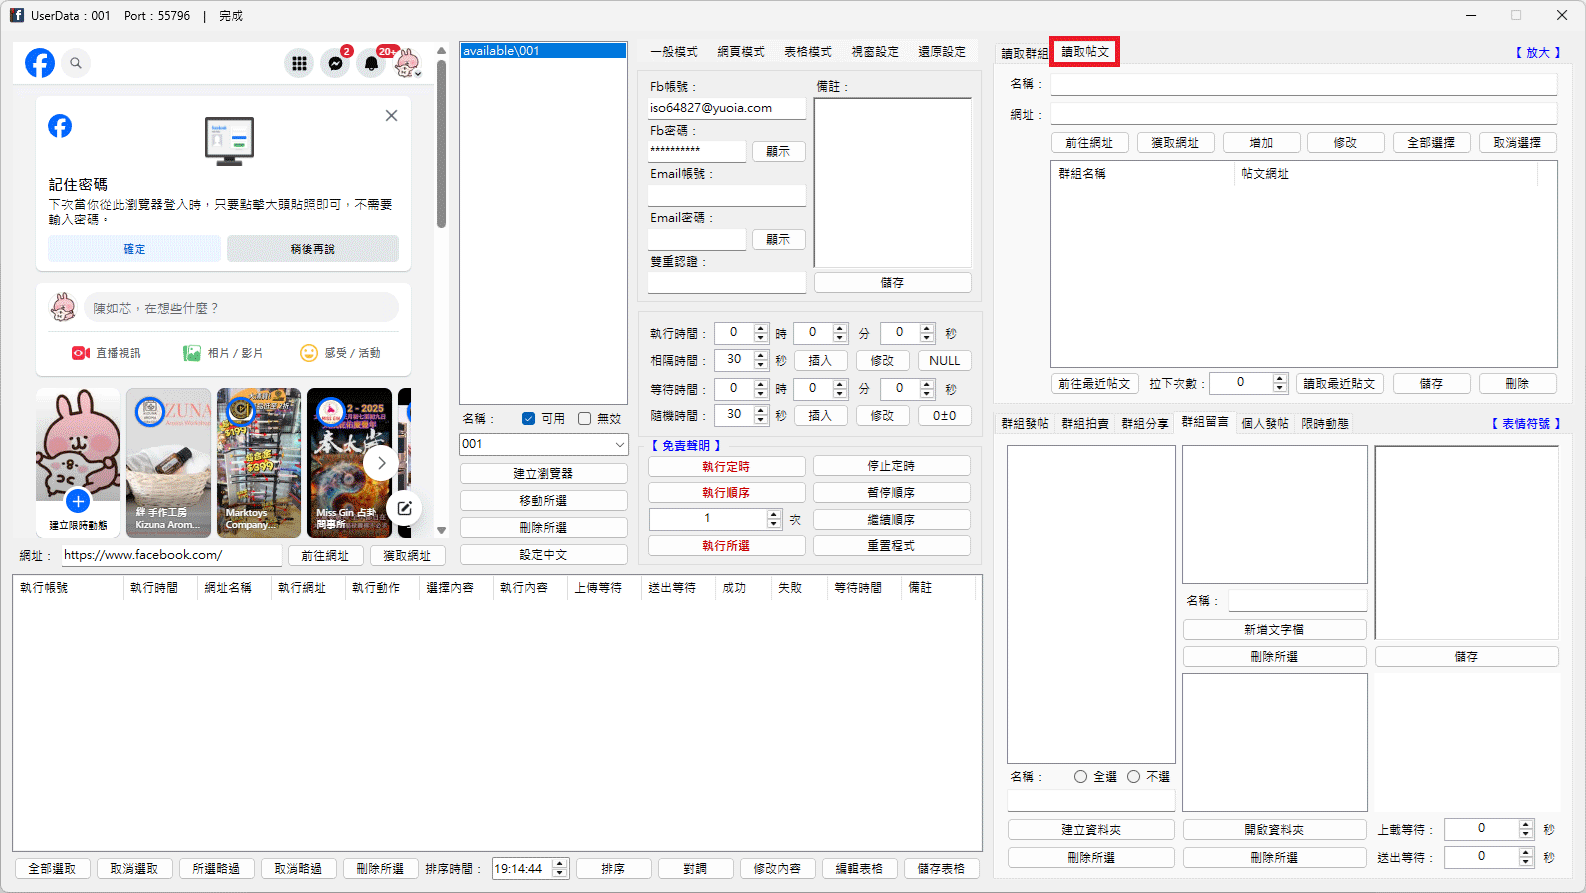
Task: Click the 設定中文 button
Action: click(543, 555)
